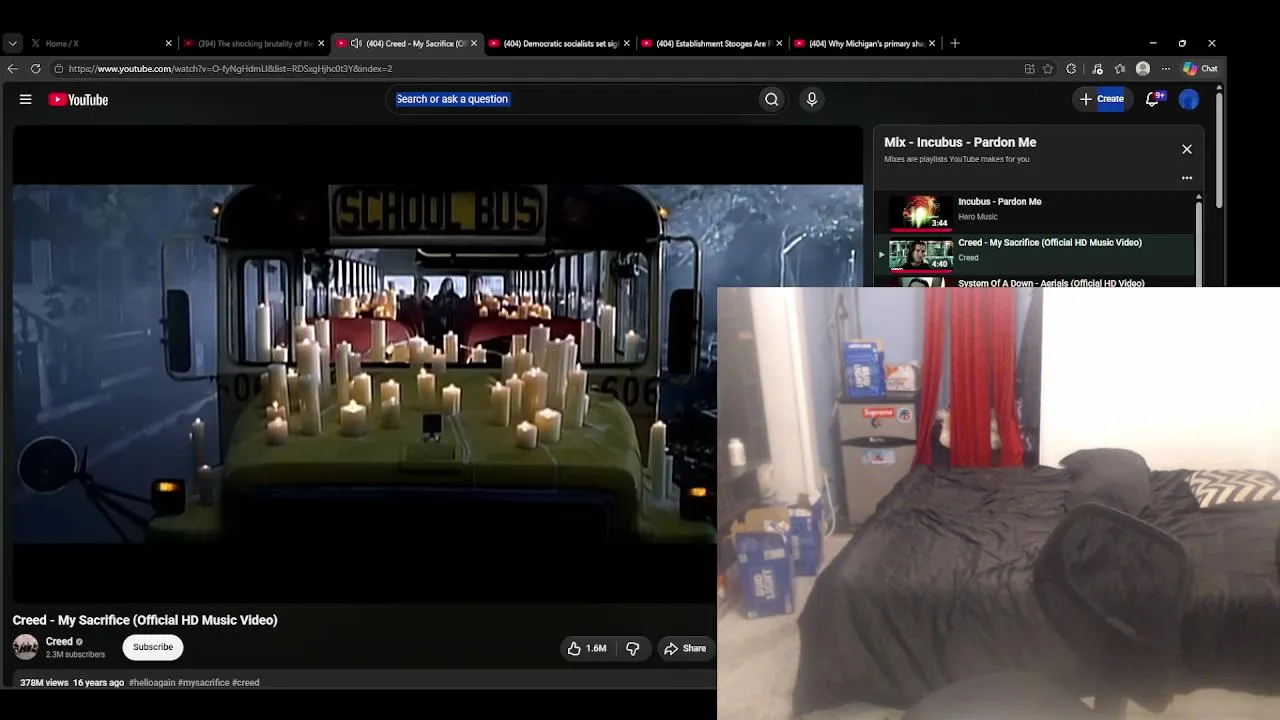Open the favorites list icon in toolbar
This screenshot has width=1280, height=720.
1120,69
